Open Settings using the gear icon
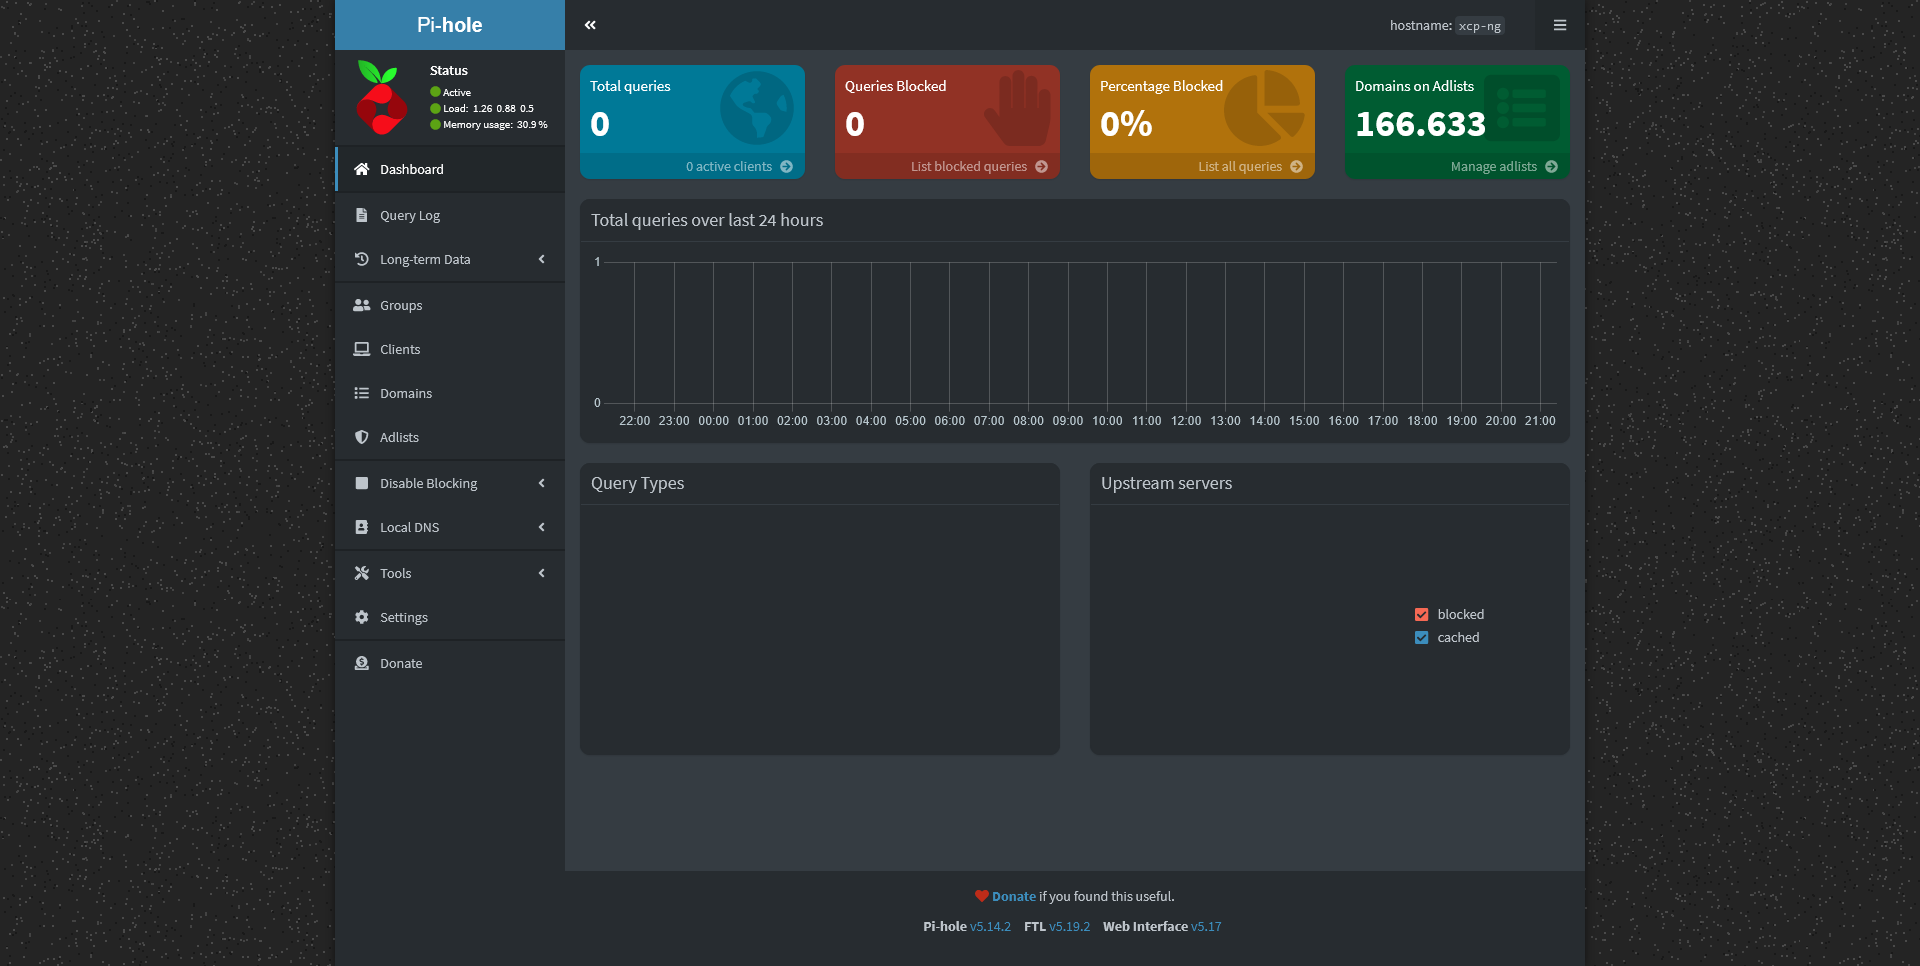This screenshot has height=966, width=1920. click(x=362, y=617)
